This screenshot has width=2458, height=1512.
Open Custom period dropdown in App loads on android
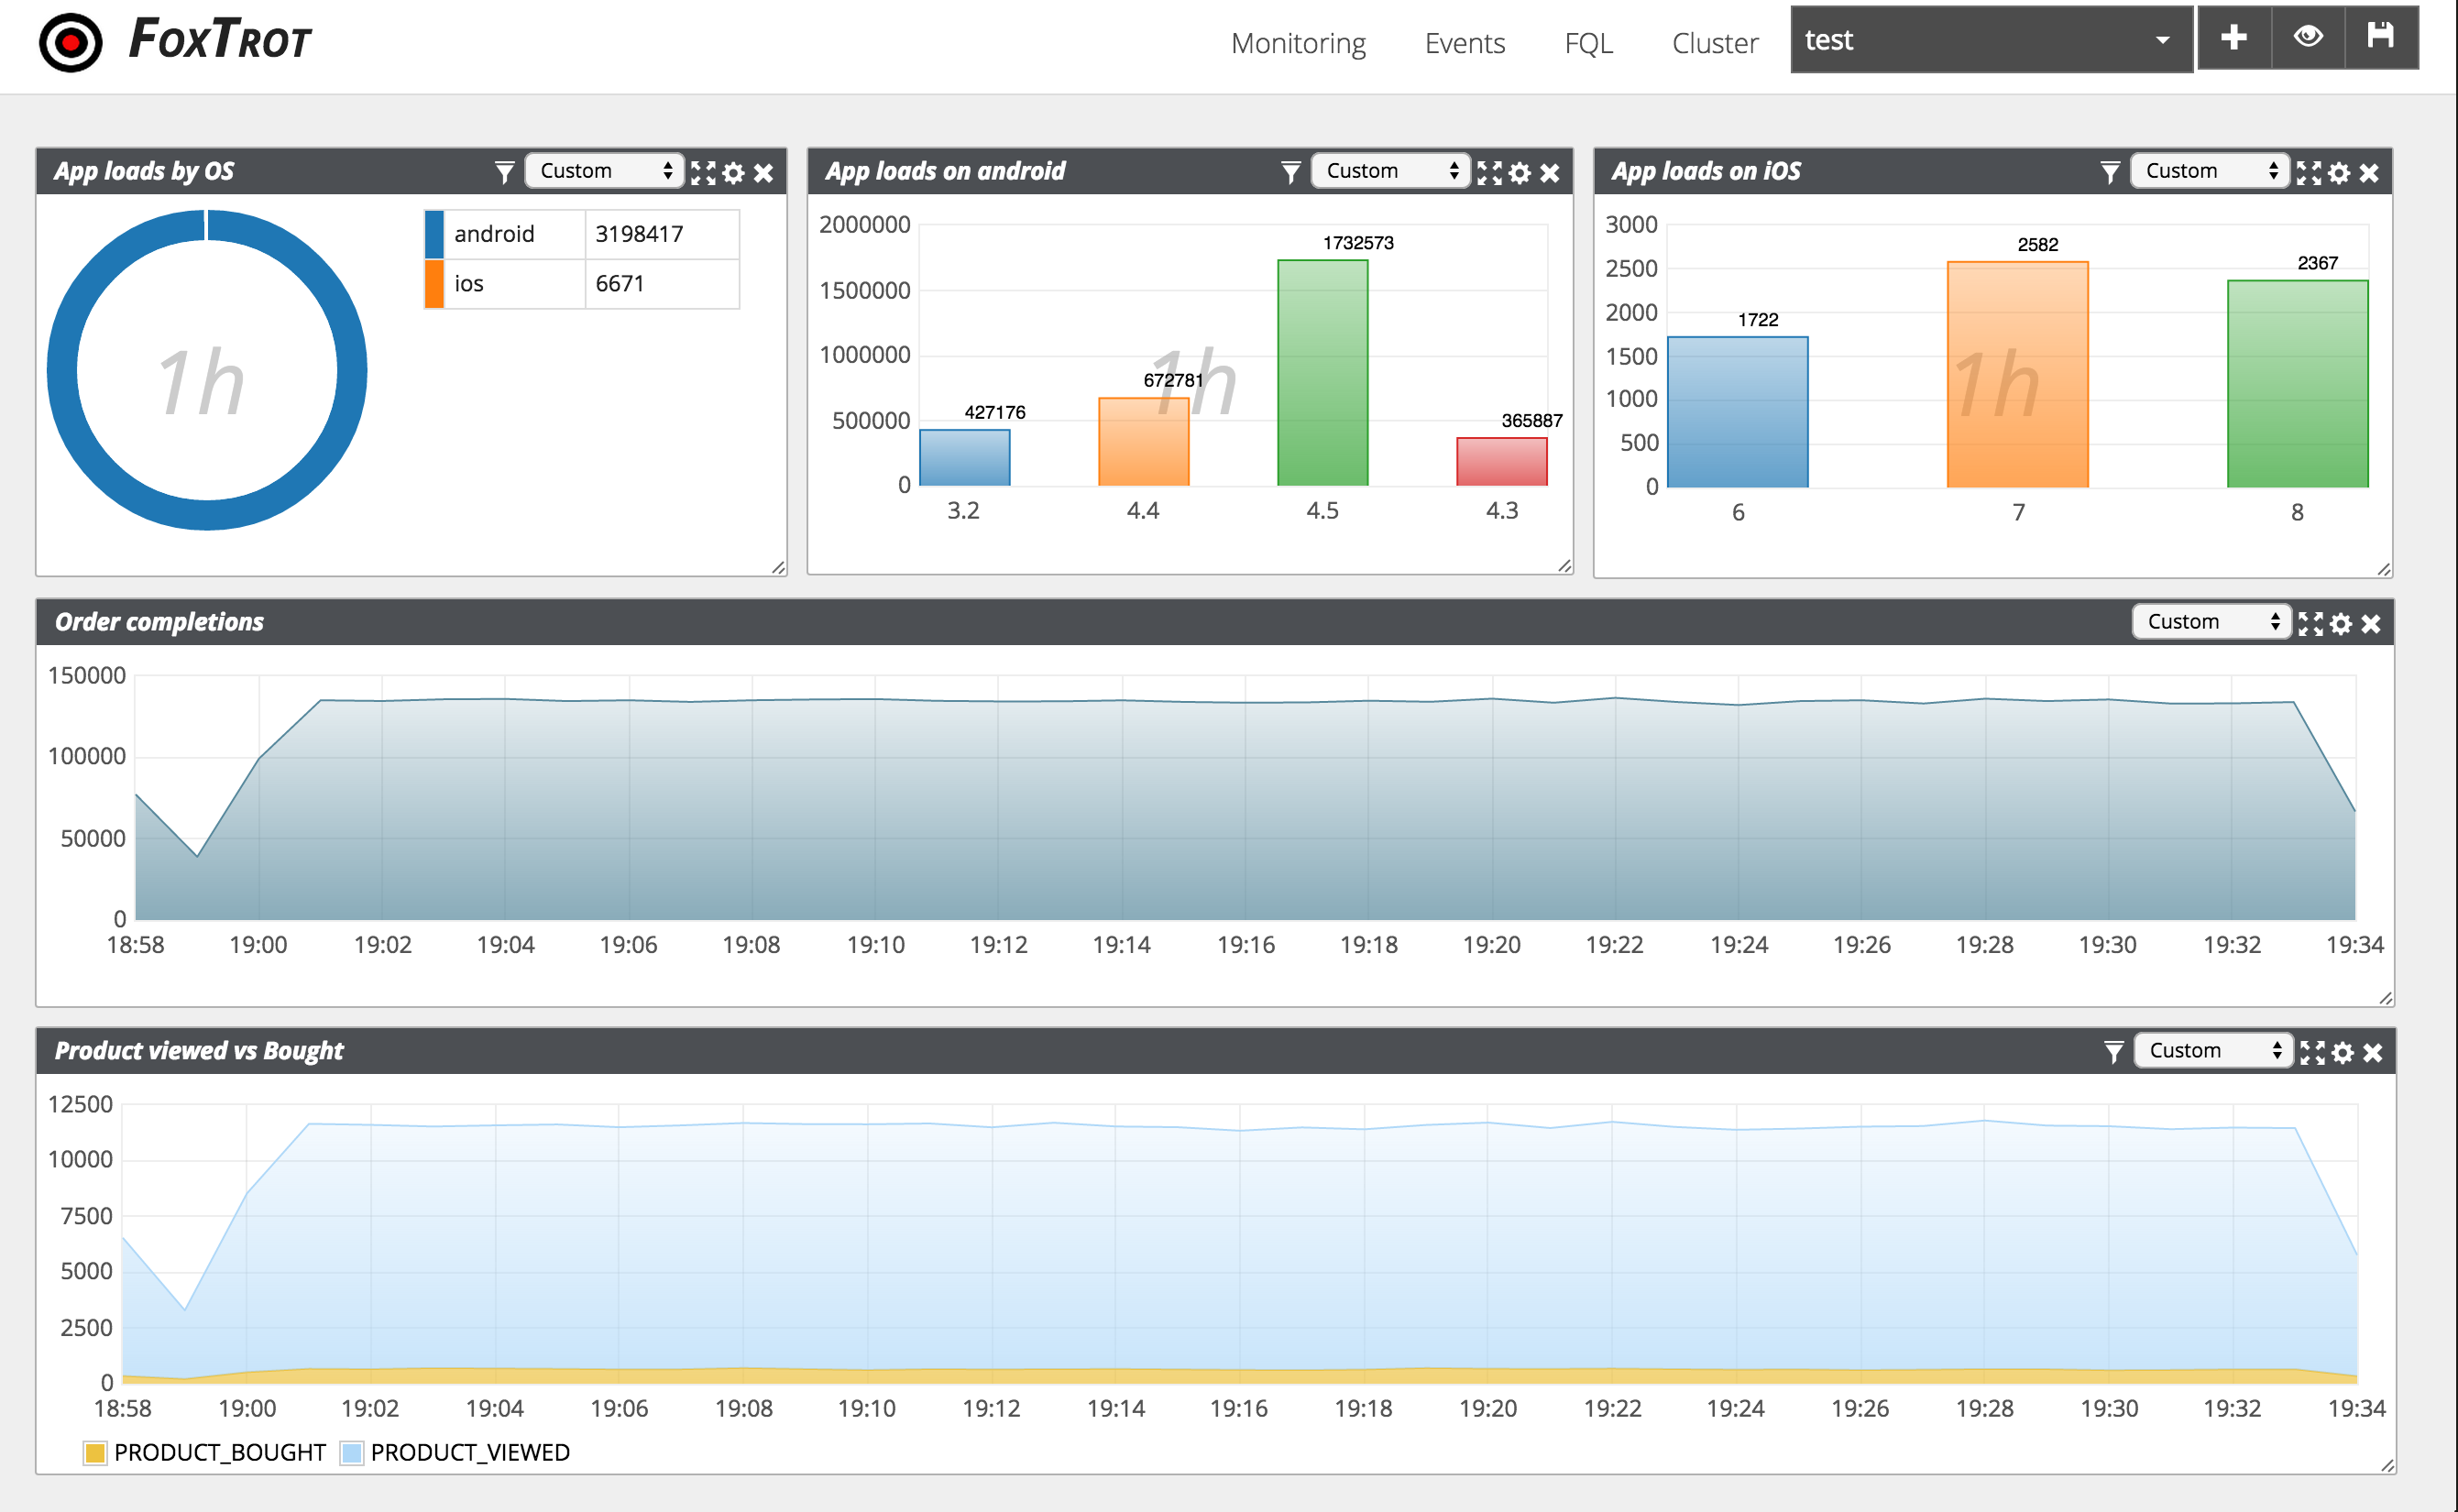pos(1390,171)
